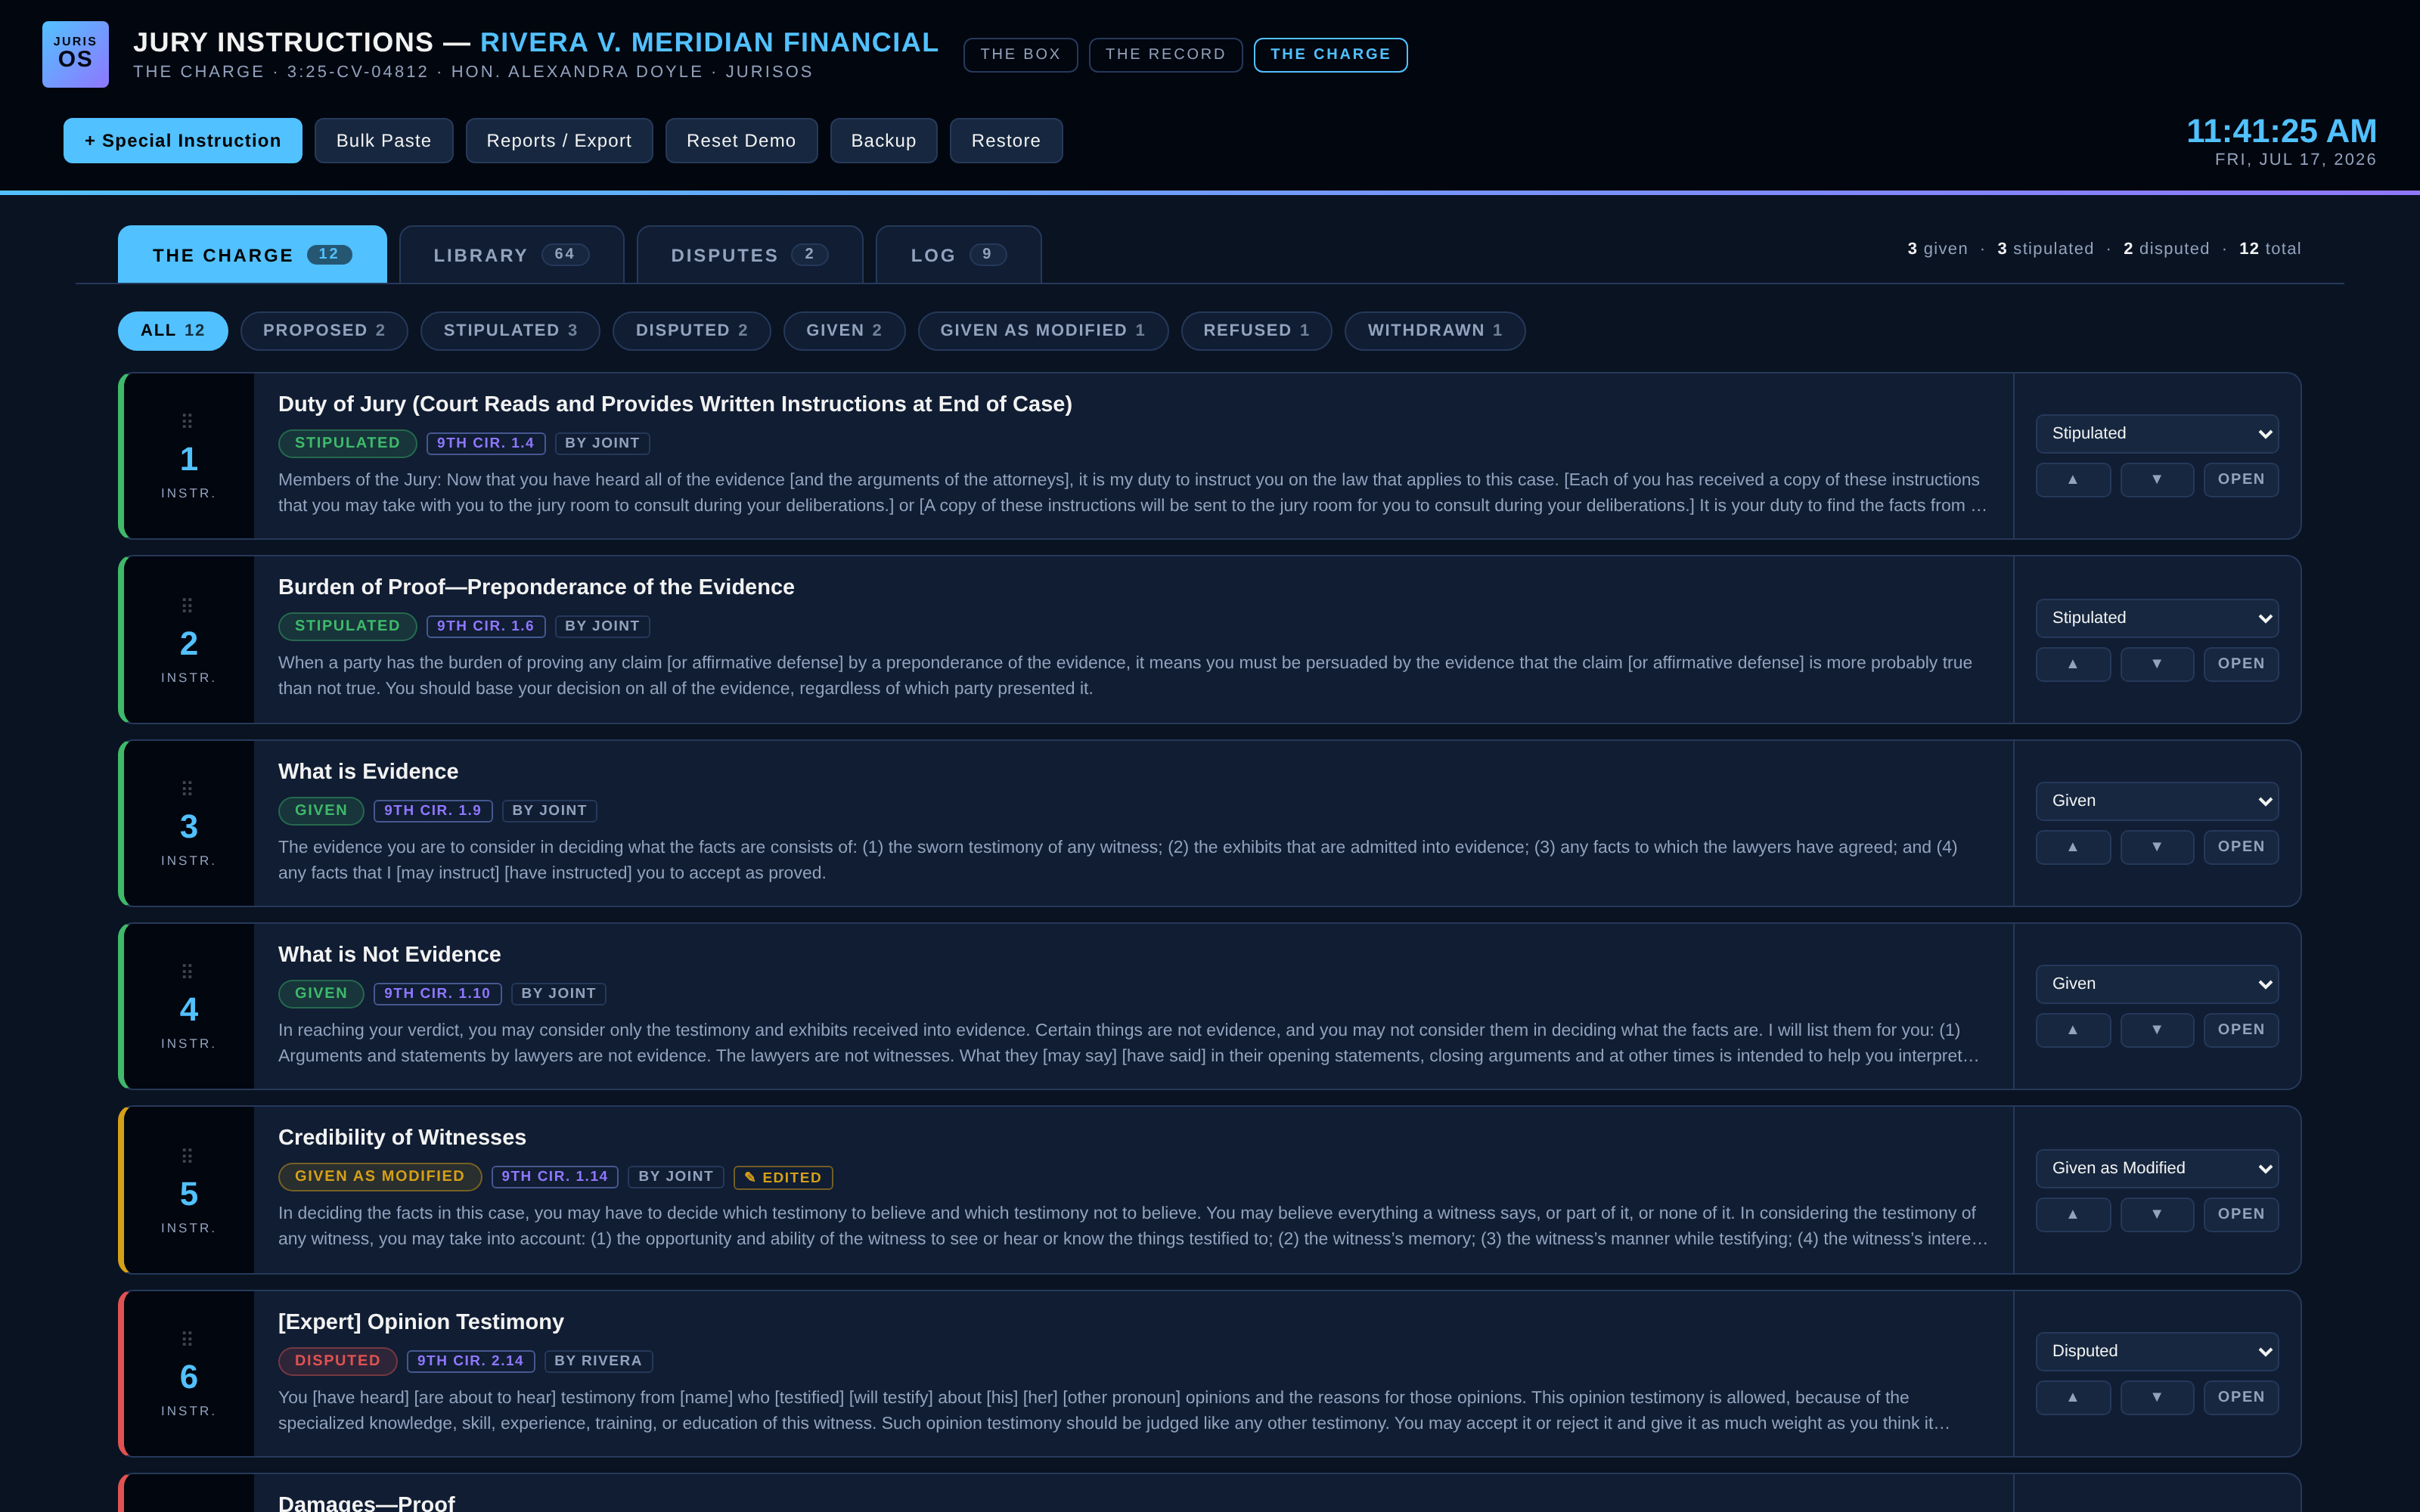Filter list by Stipulated 3
Screen dimensions: 2420x1512
[510, 331]
